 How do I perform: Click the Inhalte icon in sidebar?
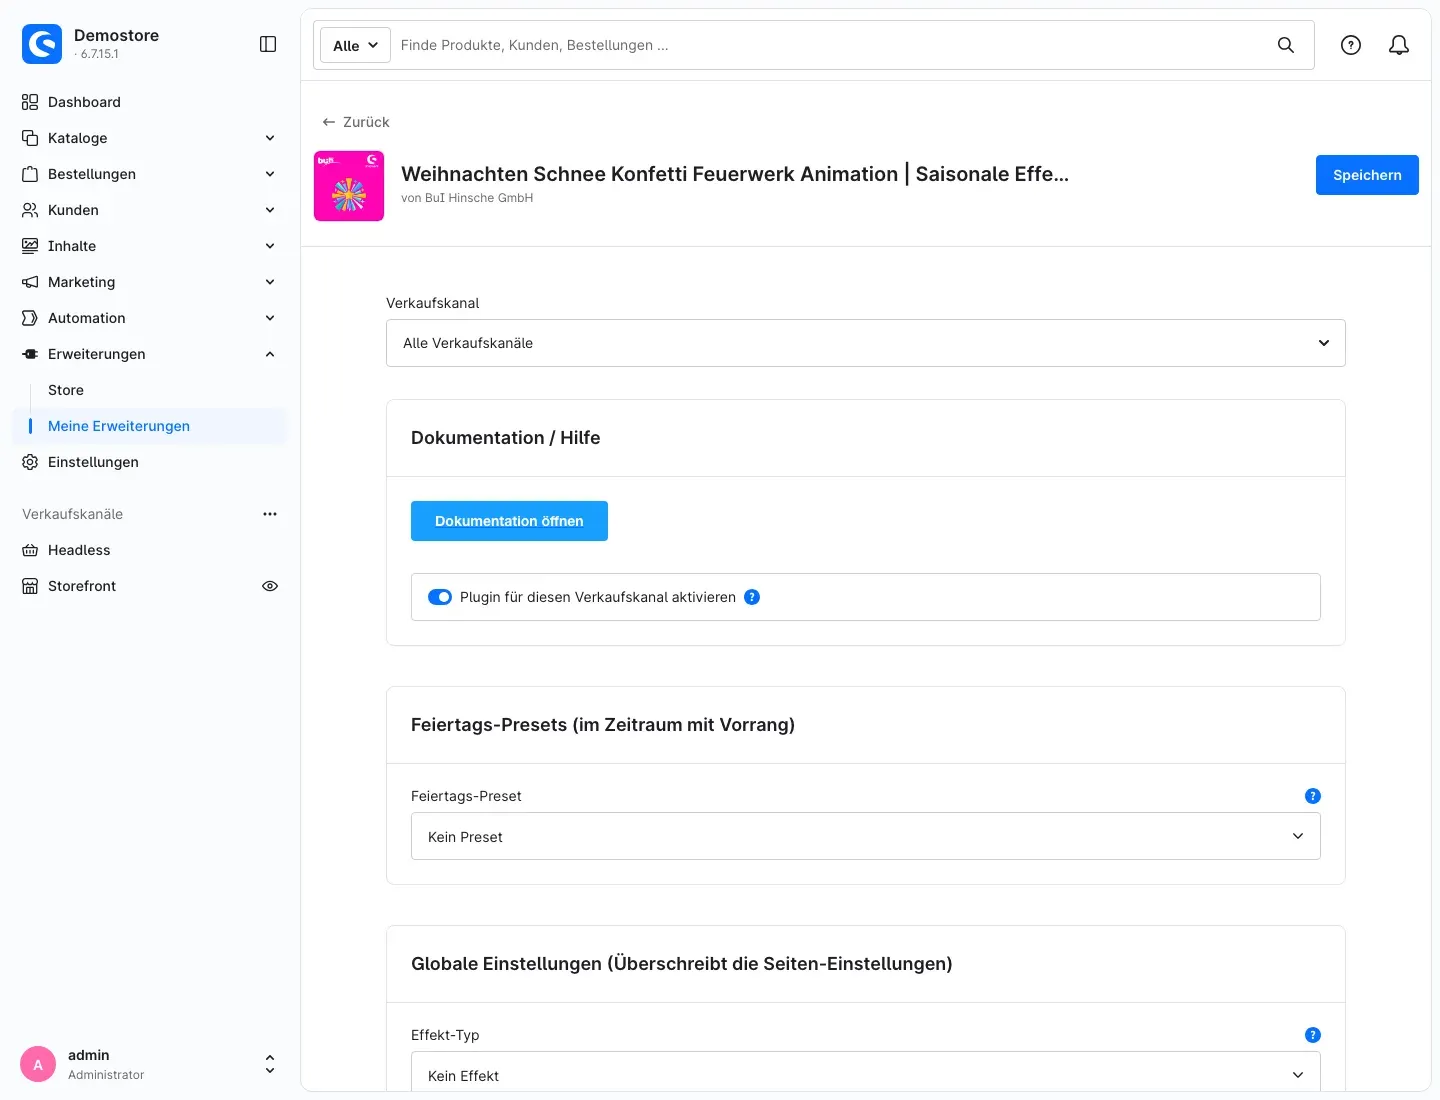30,246
